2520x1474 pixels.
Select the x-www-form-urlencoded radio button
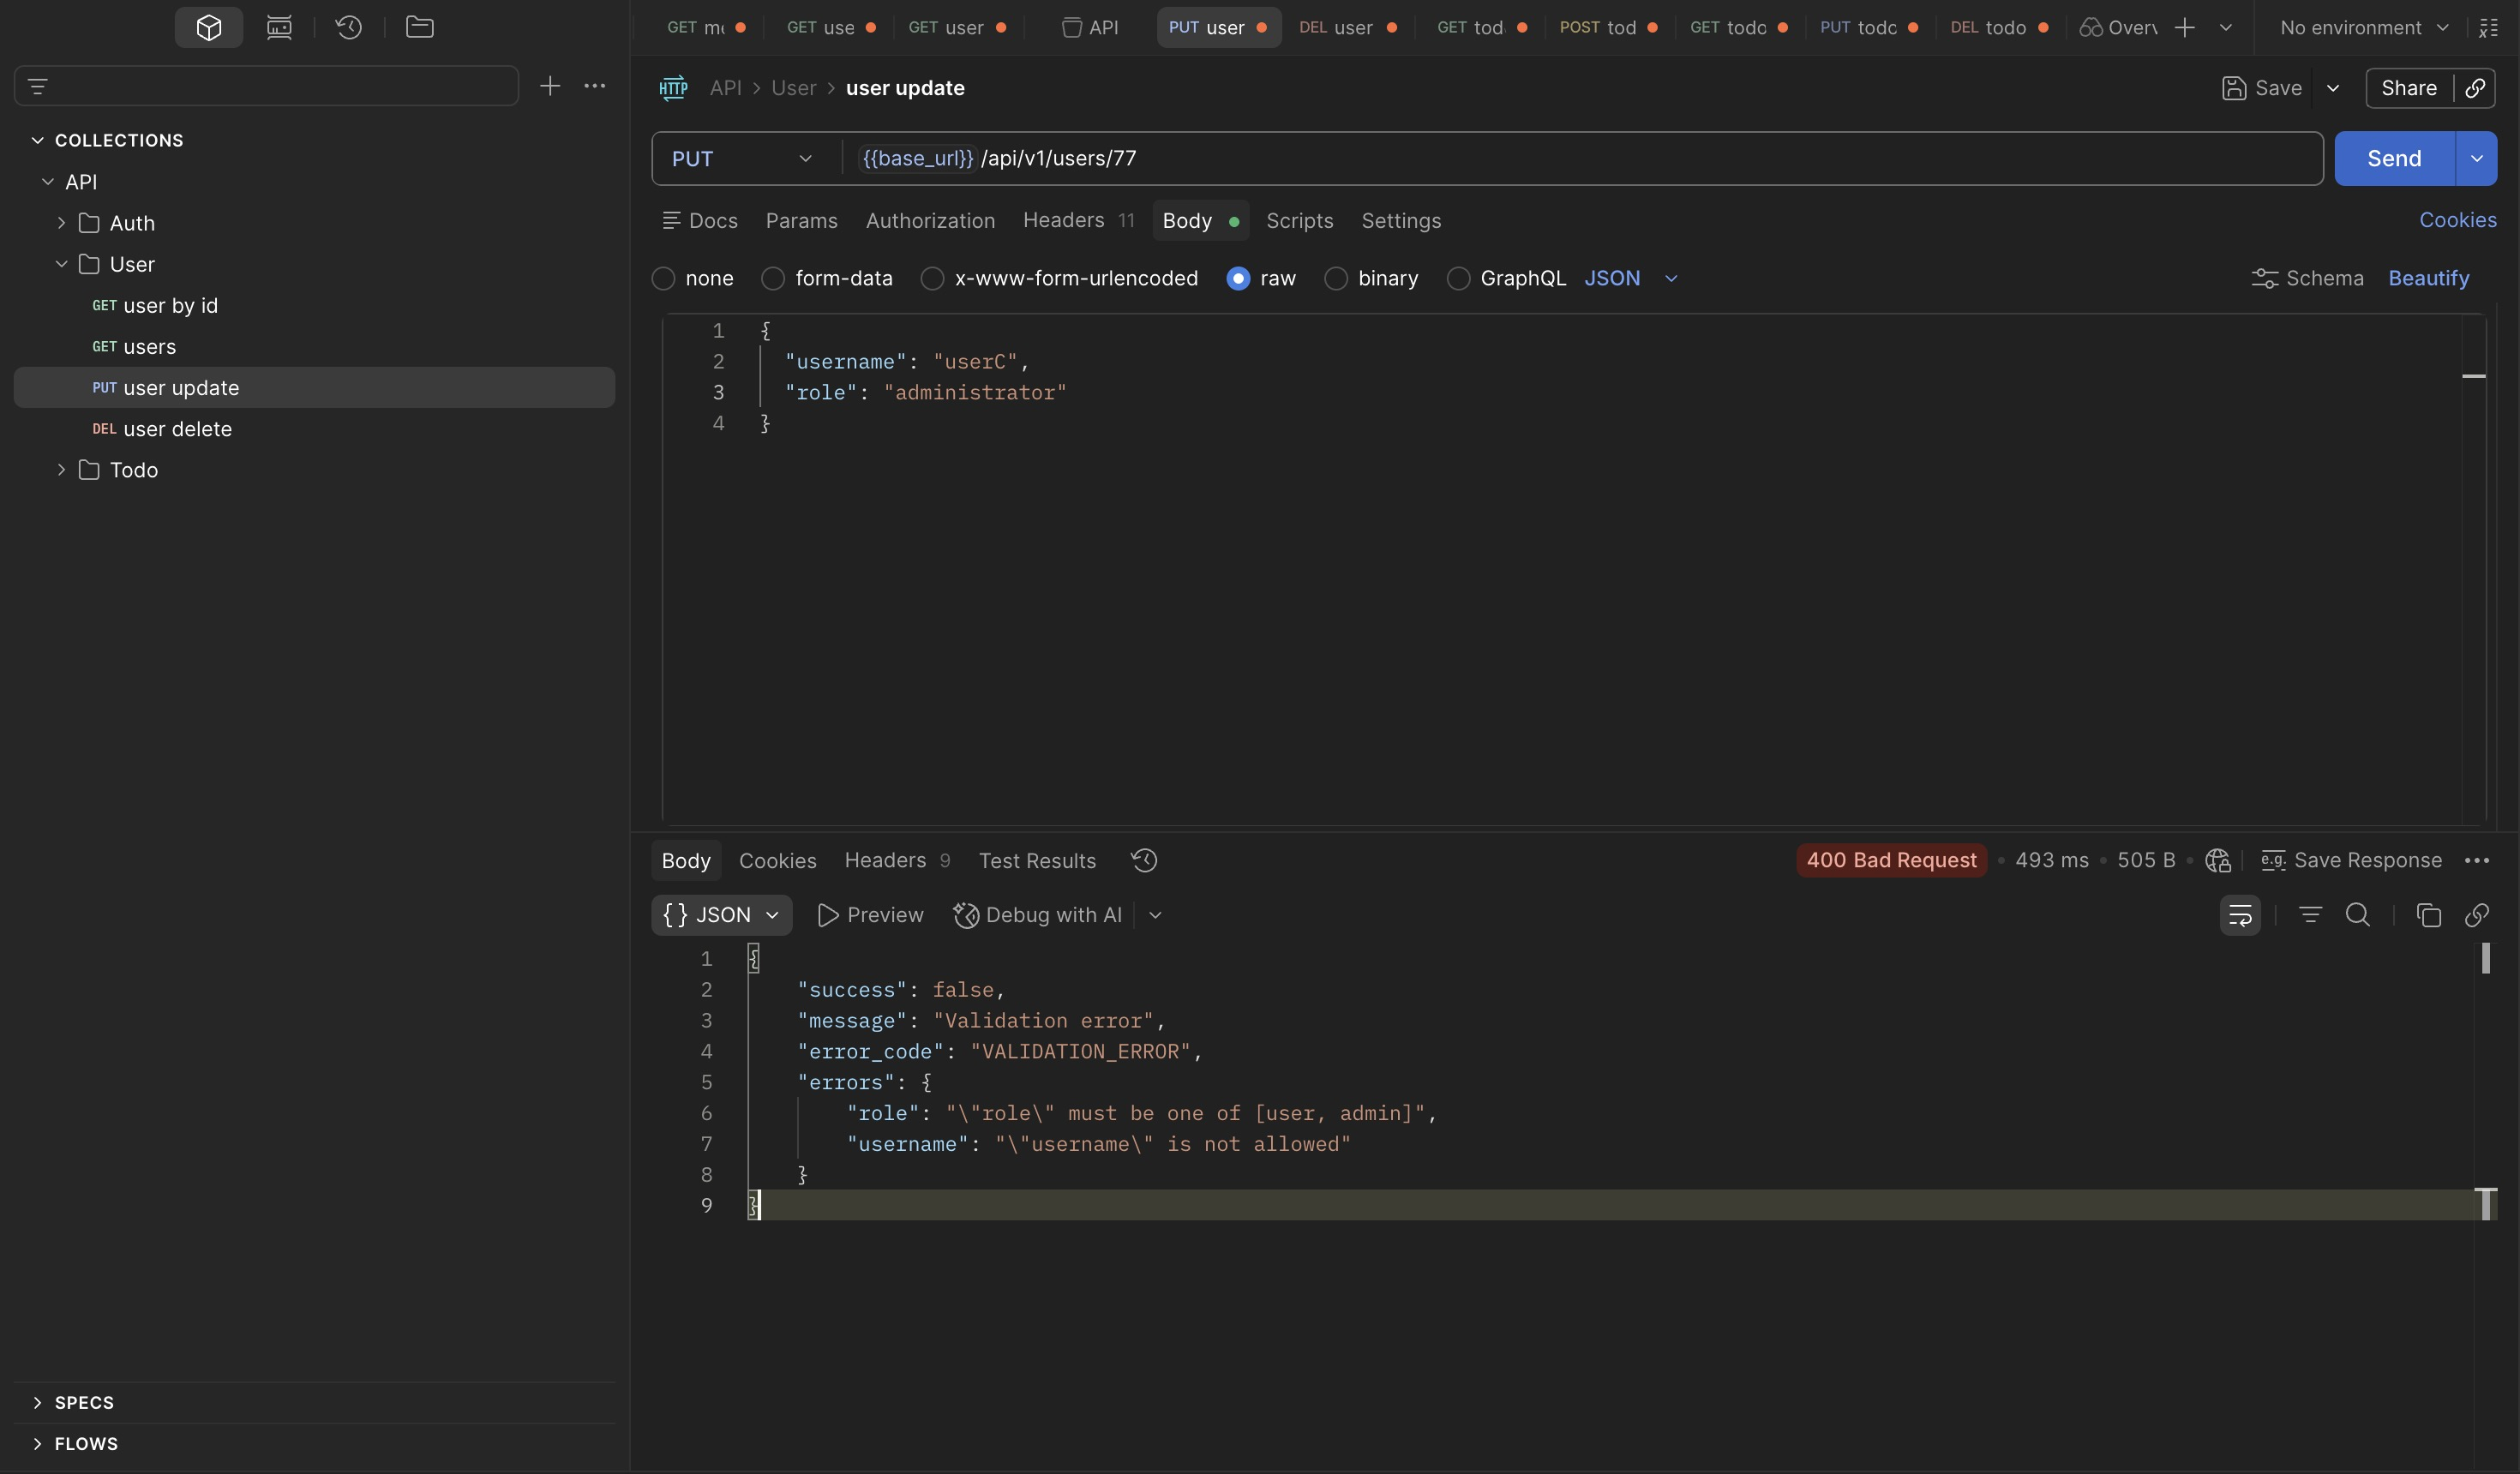pos(933,278)
